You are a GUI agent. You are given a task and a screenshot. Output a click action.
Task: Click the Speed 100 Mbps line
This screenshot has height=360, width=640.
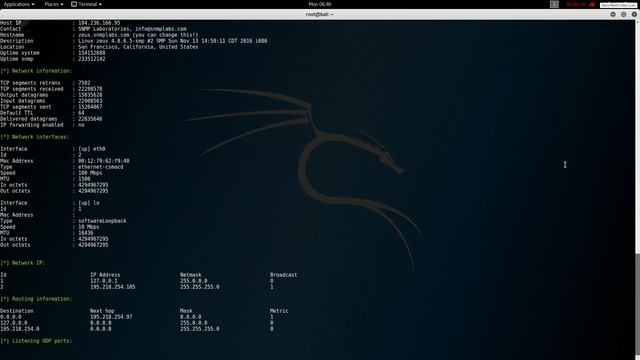[51, 173]
